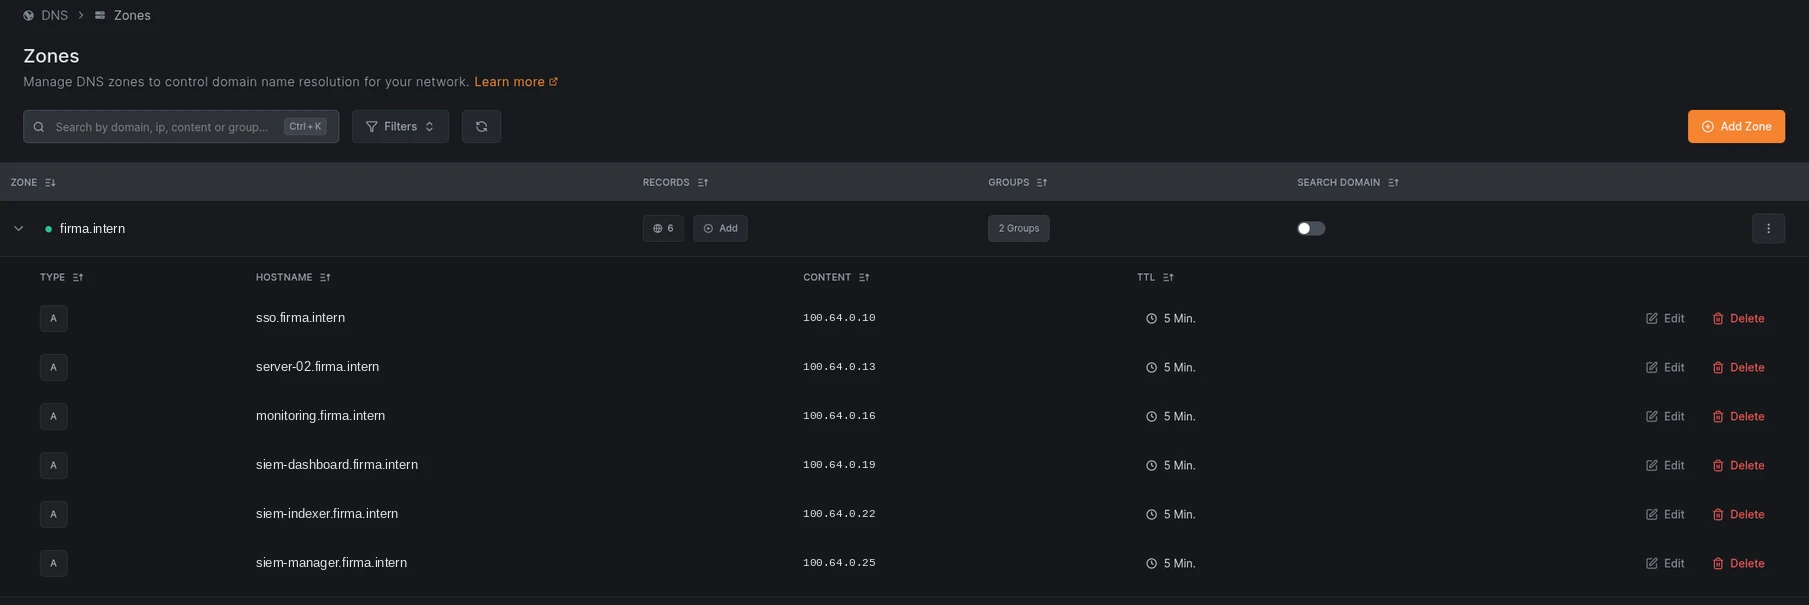
Task: Sort by the RECORDS column icon
Action: point(703,183)
